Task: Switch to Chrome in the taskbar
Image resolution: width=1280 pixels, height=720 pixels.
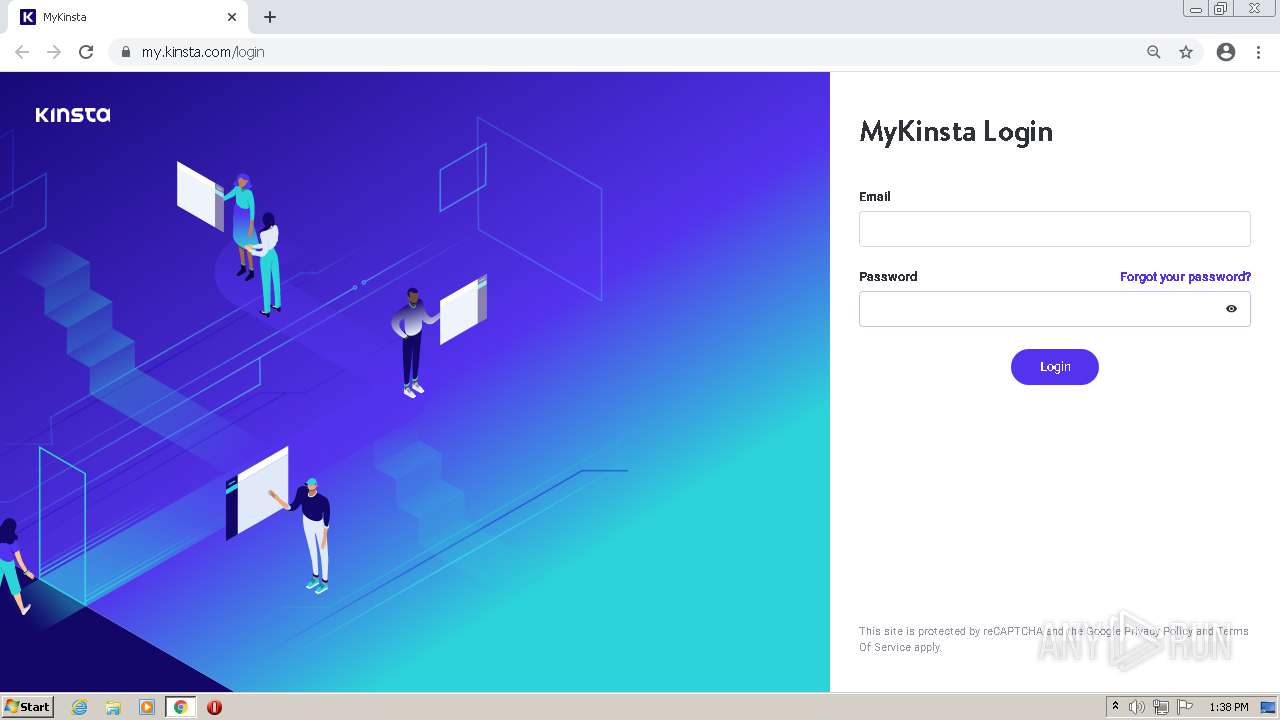Action: click(180, 707)
